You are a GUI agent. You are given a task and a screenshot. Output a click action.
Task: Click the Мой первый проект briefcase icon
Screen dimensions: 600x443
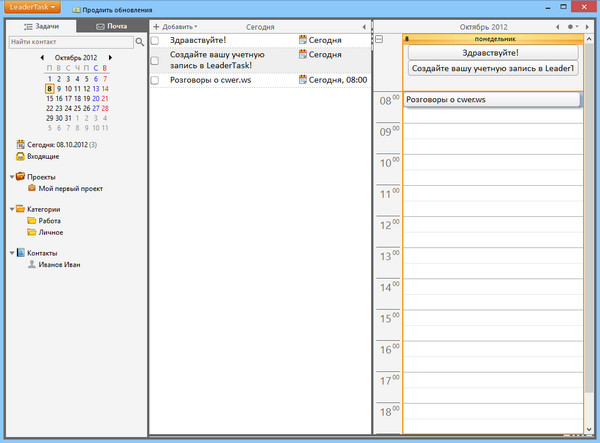(32, 188)
